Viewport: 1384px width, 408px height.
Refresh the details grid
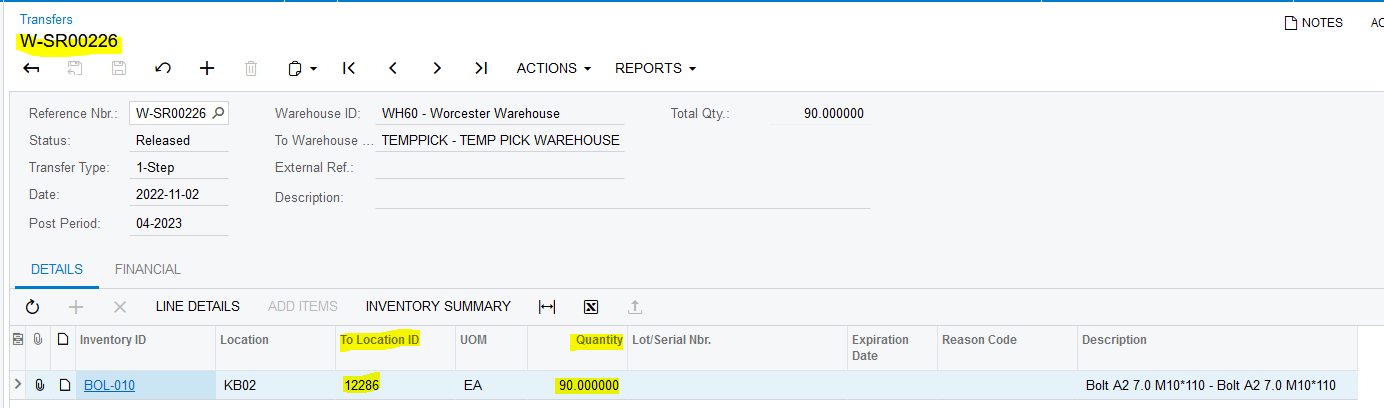click(x=32, y=307)
